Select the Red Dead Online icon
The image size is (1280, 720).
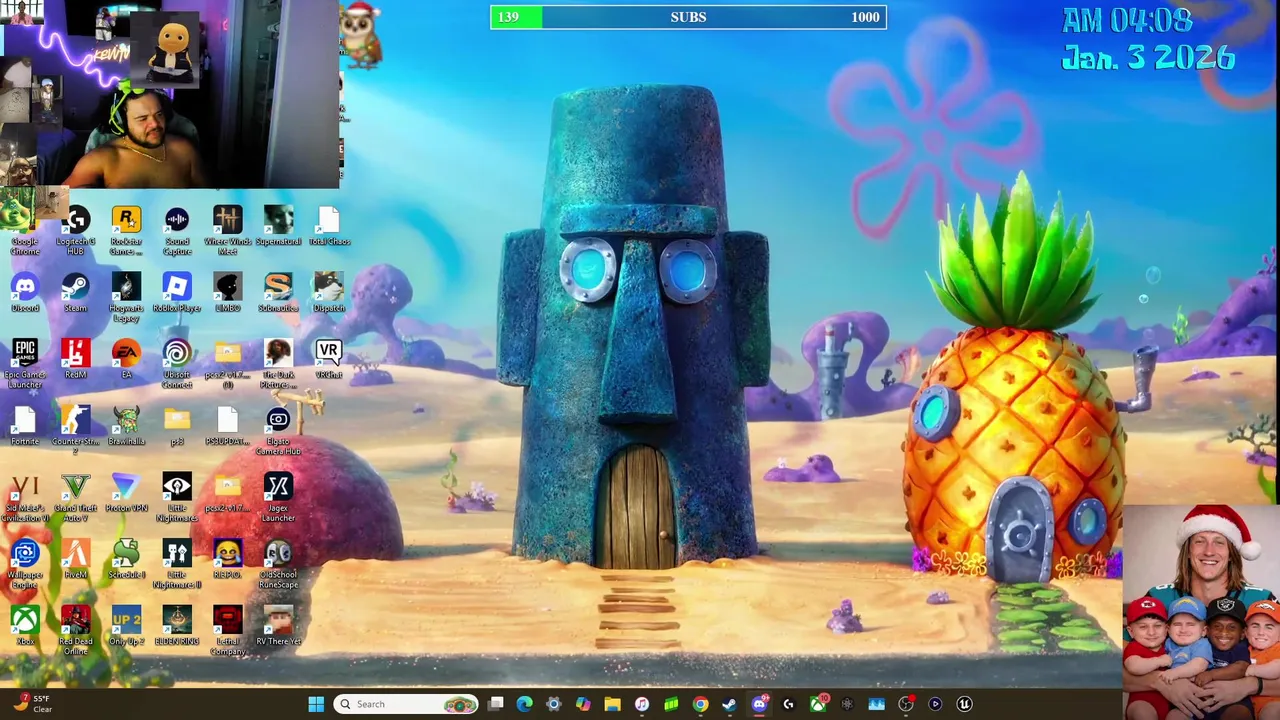point(76,631)
